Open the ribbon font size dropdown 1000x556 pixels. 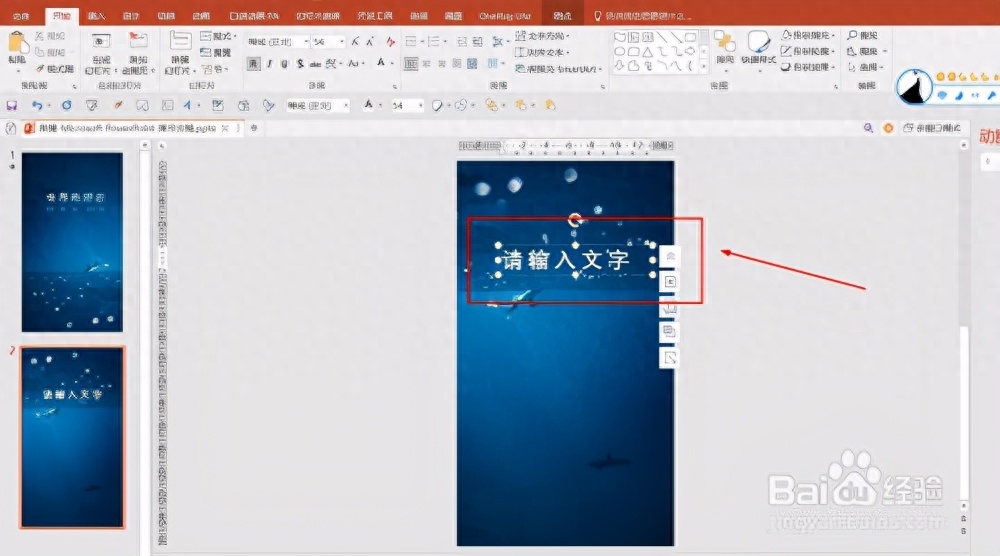342,41
